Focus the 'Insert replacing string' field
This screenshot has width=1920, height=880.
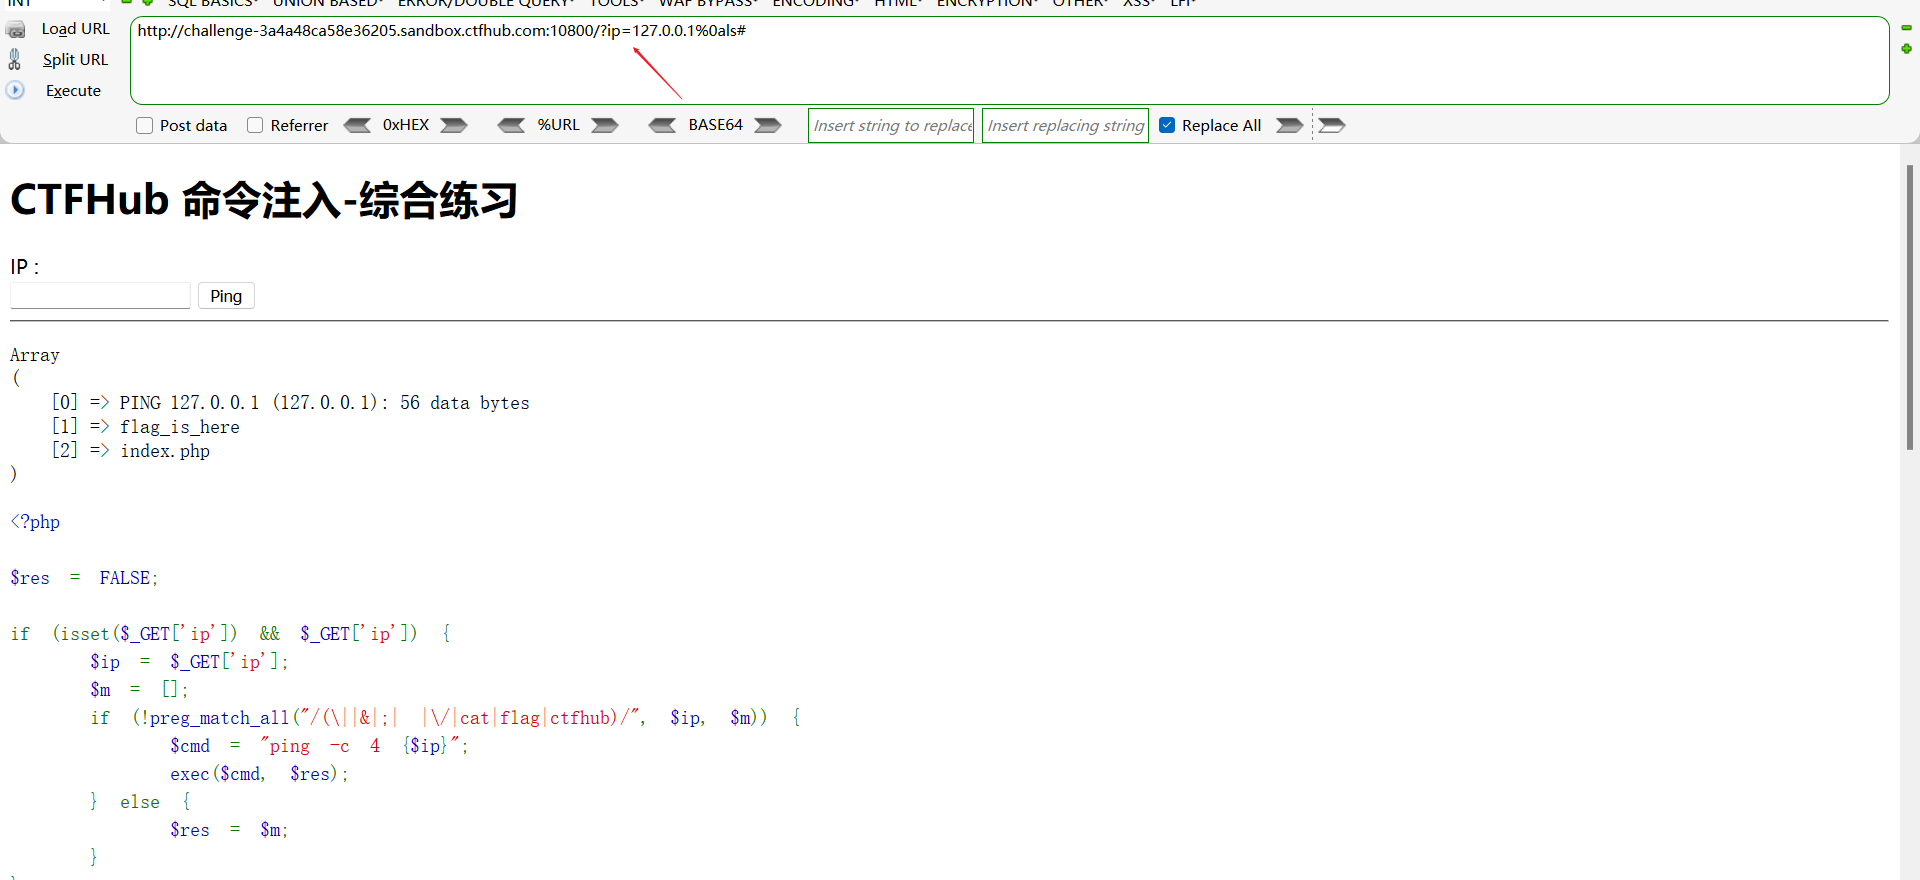click(1065, 125)
